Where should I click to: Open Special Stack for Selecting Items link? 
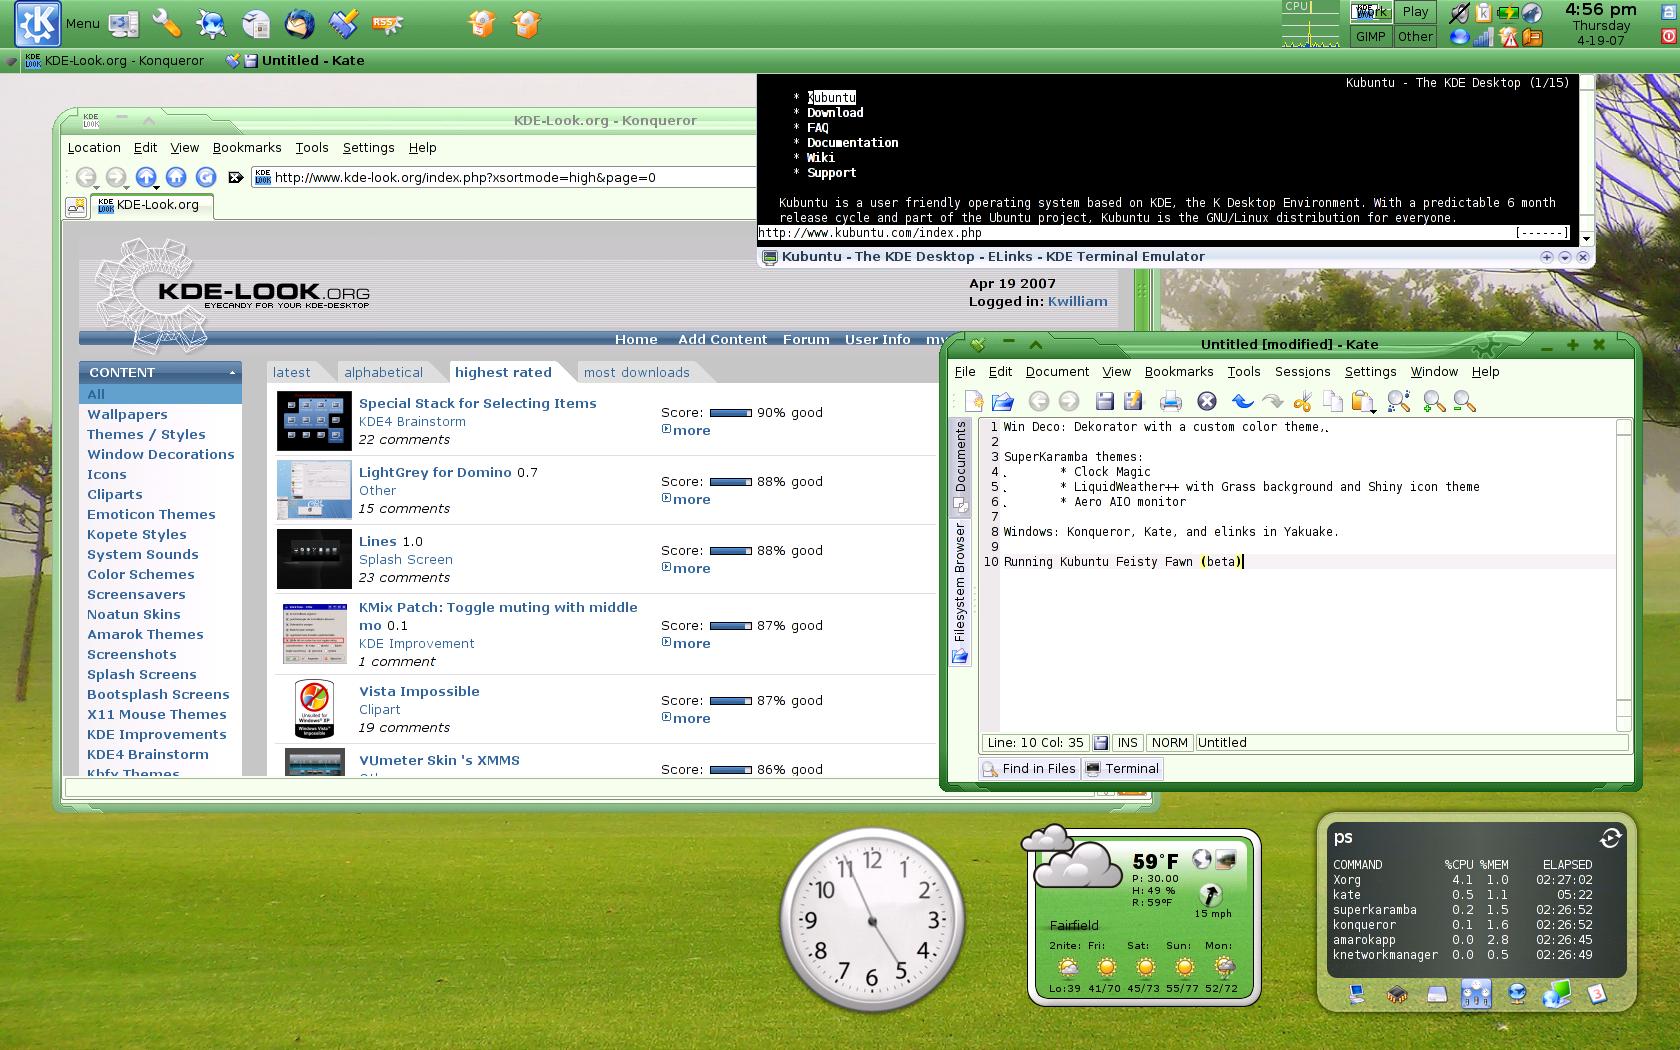(477, 403)
